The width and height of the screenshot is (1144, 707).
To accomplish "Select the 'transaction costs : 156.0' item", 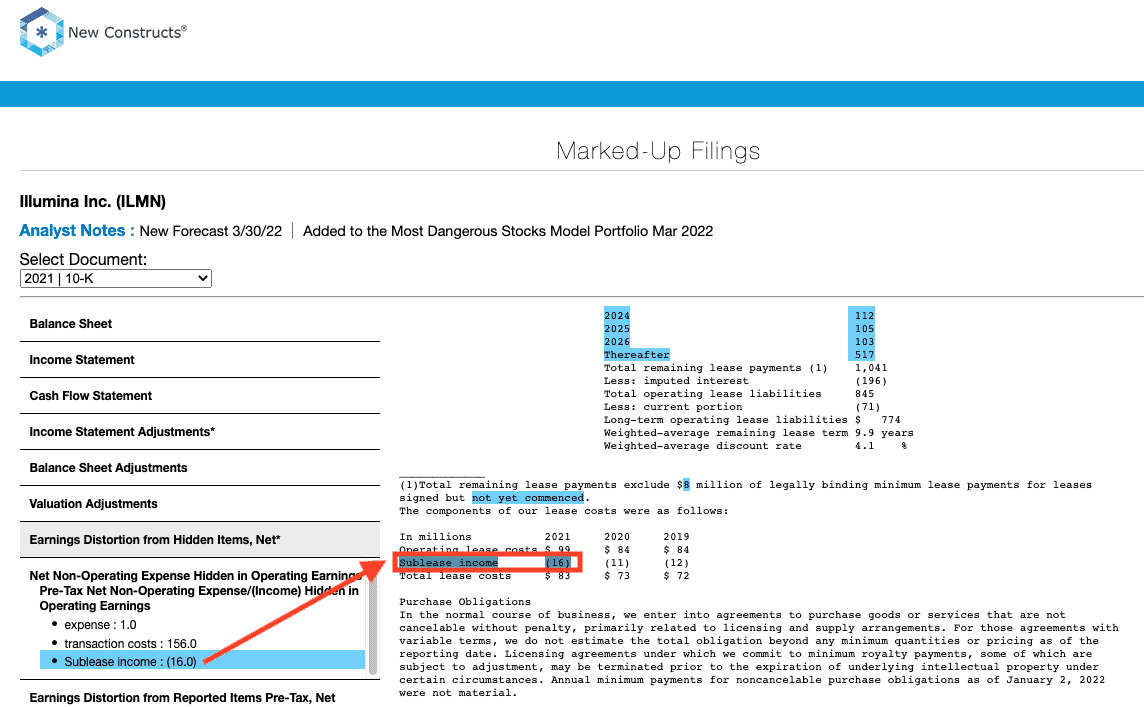I will [131, 644].
